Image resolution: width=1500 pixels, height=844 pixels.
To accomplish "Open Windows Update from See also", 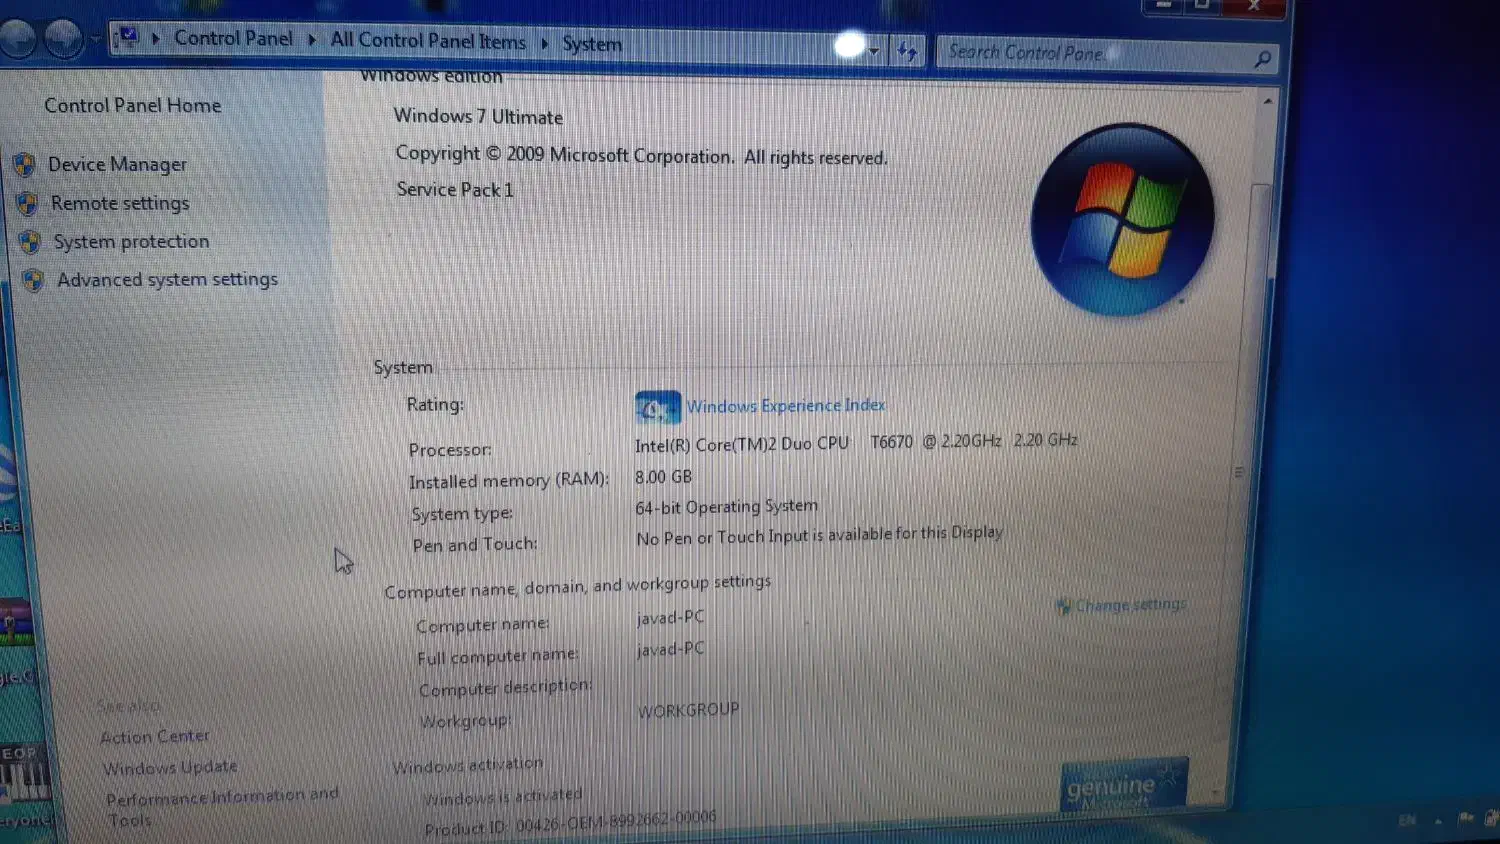I will coord(170,768).
